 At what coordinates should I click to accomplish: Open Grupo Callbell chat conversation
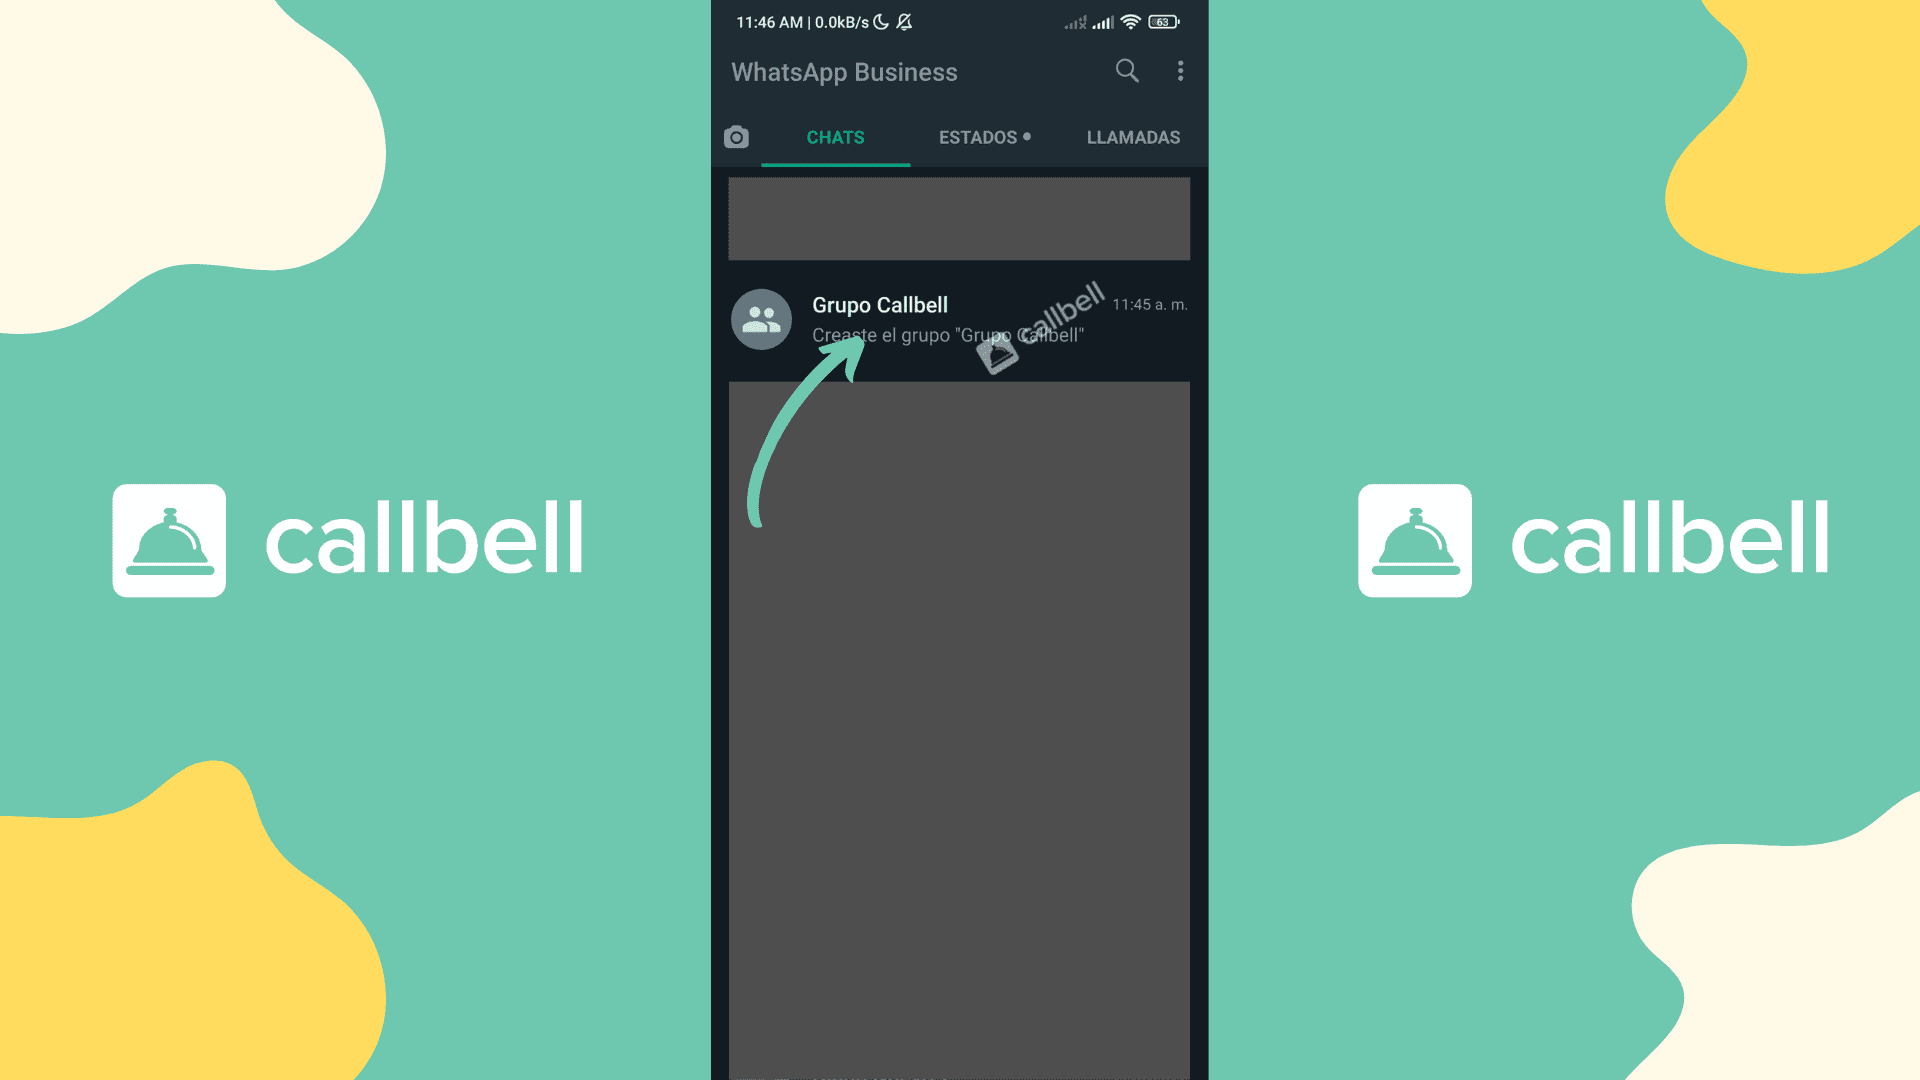pos(959,319)
